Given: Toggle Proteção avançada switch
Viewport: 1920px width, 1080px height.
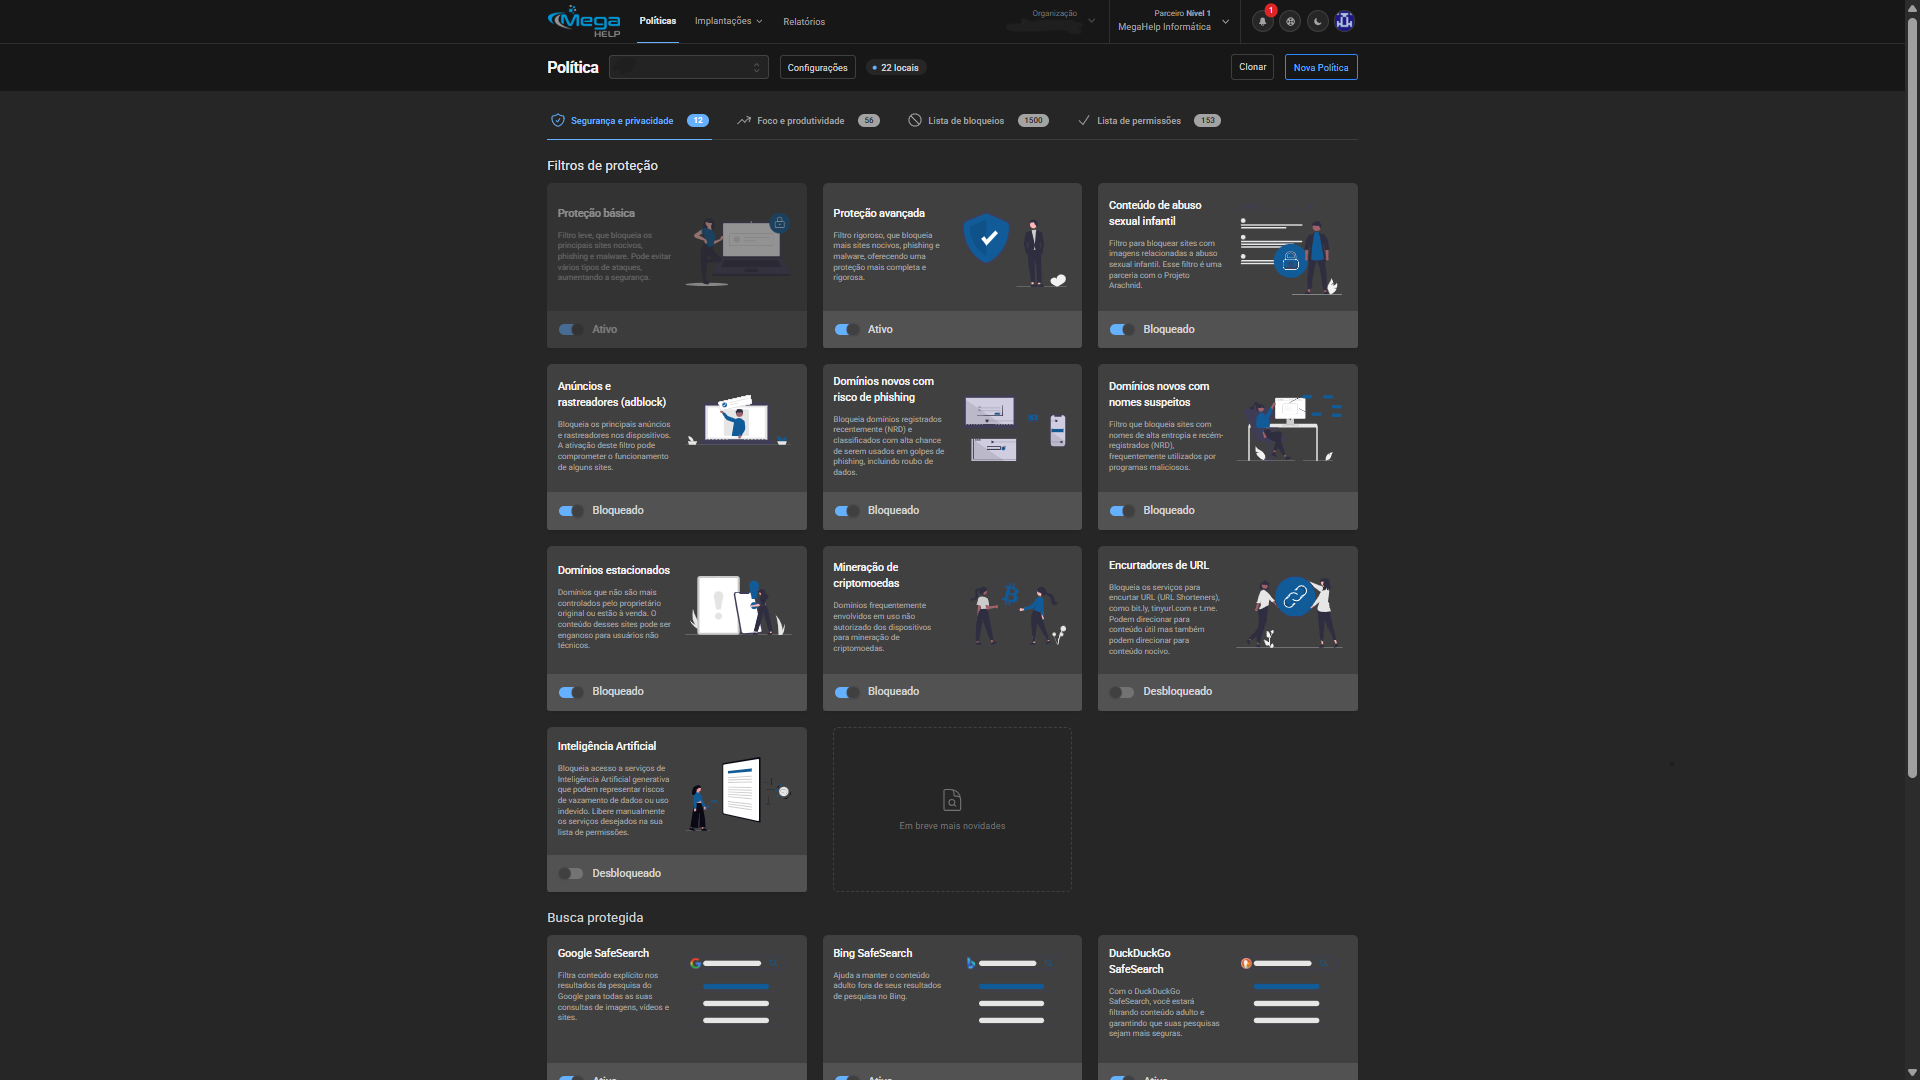Looking at the screenshot, I should (x=846, y=330).
